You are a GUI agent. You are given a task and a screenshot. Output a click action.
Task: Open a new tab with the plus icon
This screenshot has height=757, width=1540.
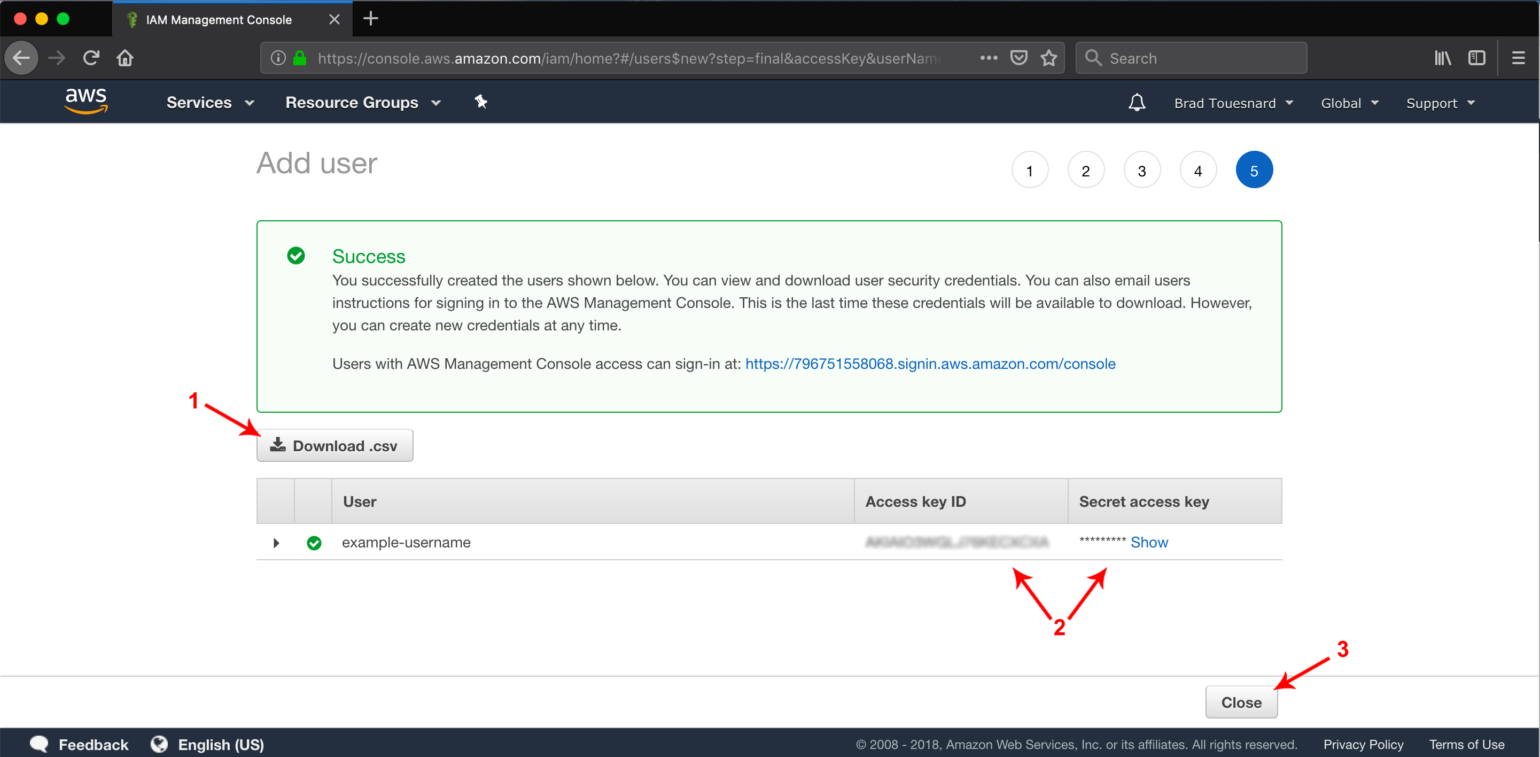(371, 18)
